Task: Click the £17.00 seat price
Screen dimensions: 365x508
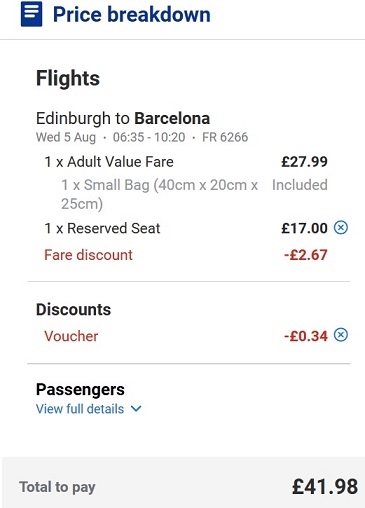Action: coord(304,228)
